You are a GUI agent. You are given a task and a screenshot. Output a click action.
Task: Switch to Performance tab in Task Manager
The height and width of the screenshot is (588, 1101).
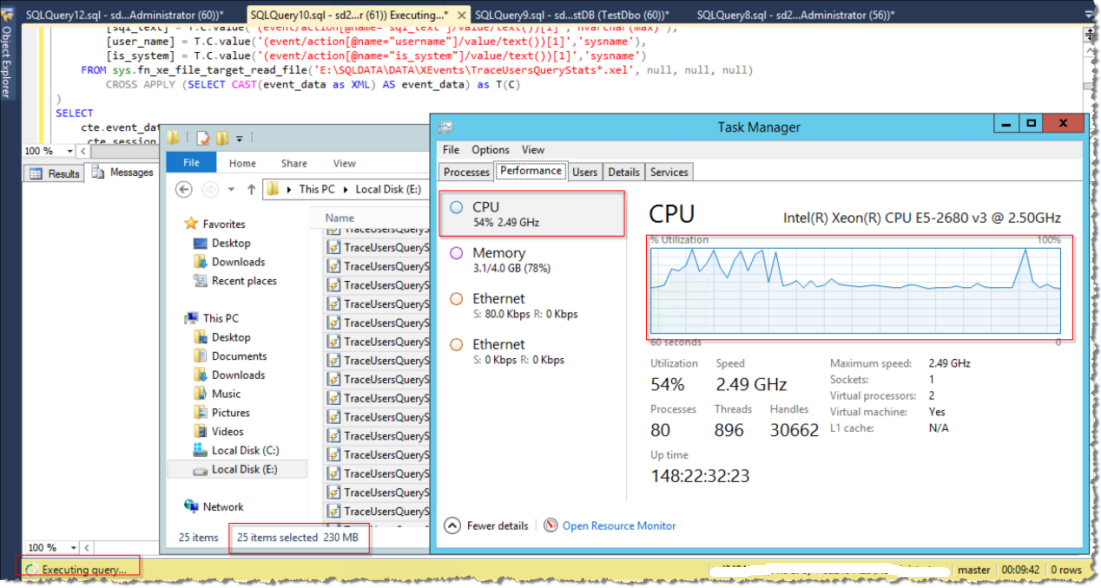(531, 171)
